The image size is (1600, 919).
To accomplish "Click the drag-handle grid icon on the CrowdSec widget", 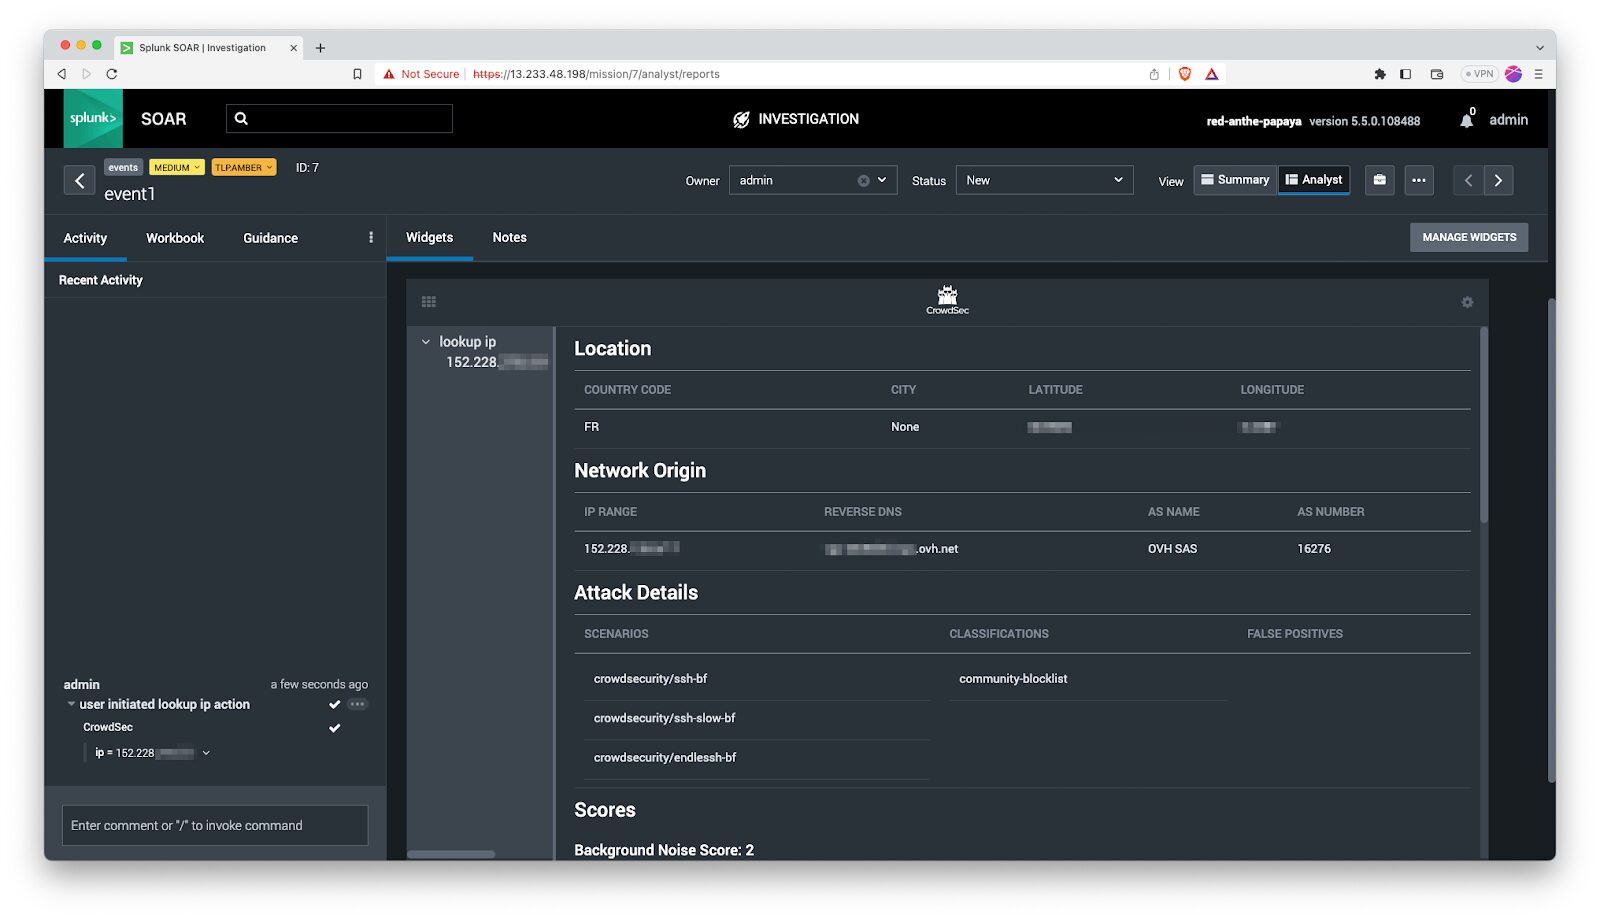I will click(x=429, y=301).
